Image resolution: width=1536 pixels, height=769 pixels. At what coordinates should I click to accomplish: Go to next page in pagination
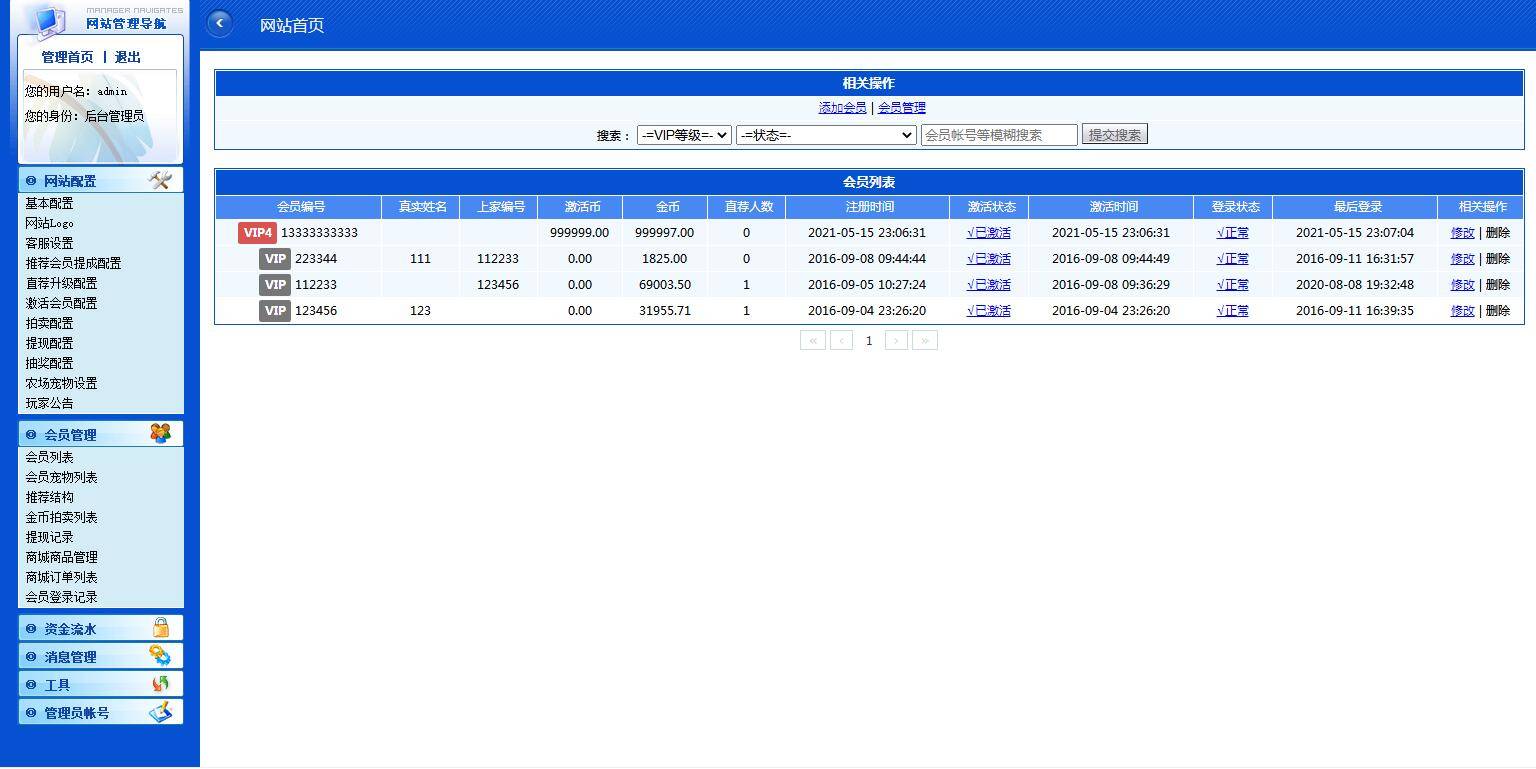tap(896, 341)
